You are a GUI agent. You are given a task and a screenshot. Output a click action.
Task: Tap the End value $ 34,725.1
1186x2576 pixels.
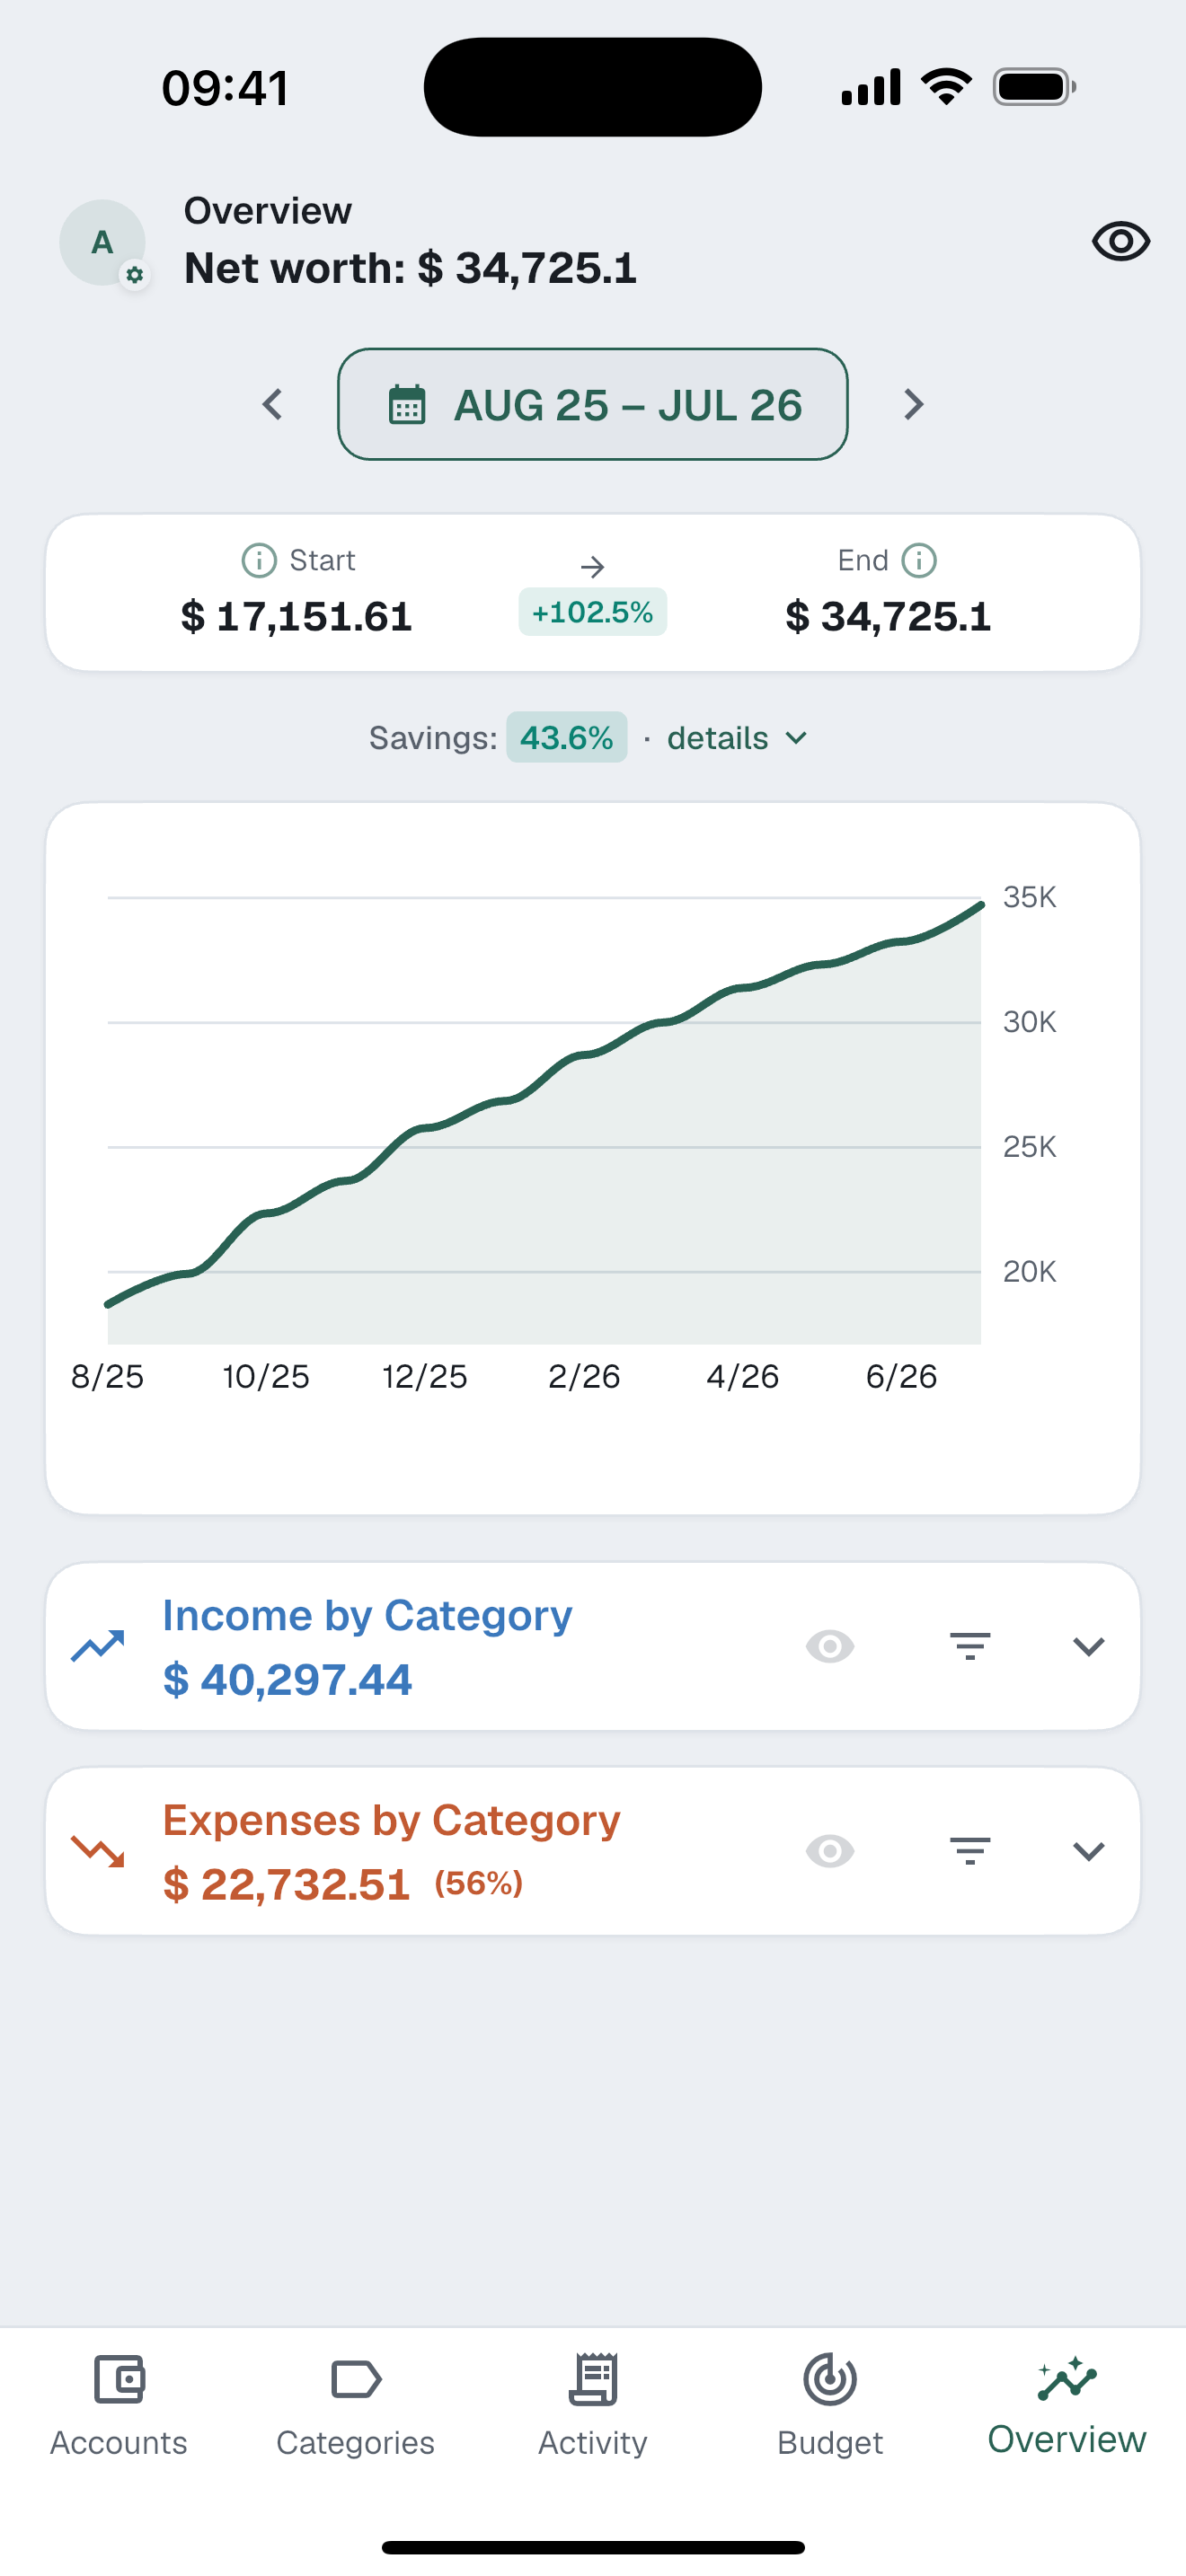pyautogui.click(x=888, y=616)
